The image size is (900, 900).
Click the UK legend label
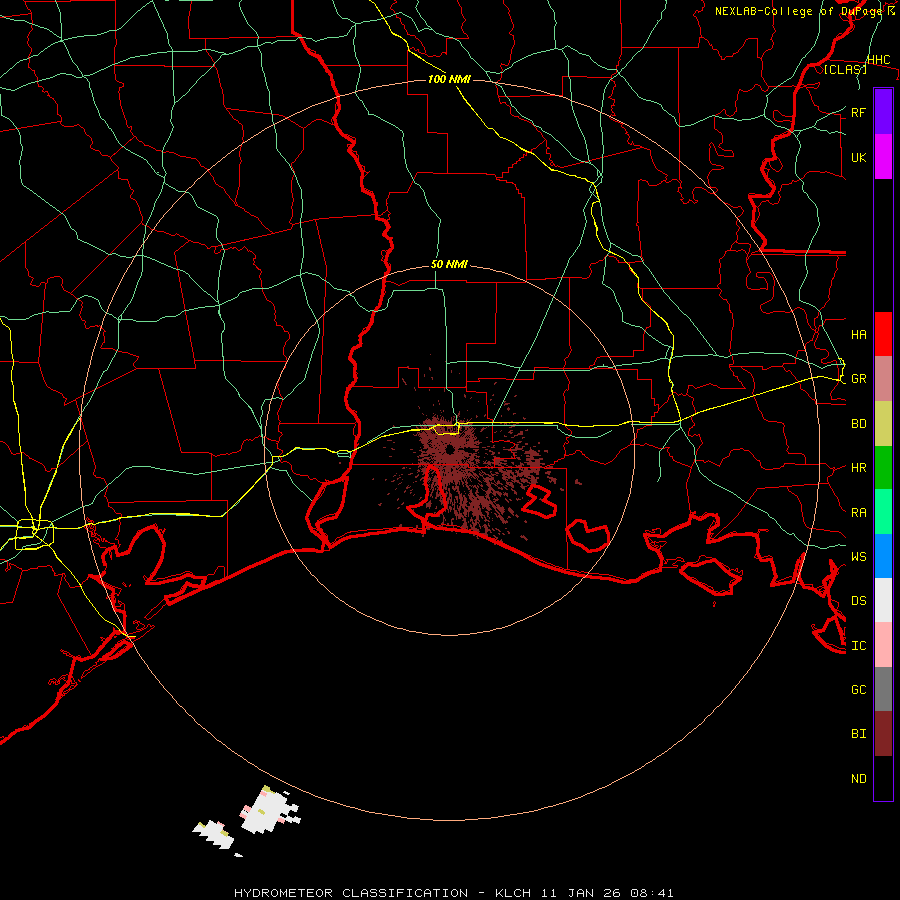click(858, 157)
